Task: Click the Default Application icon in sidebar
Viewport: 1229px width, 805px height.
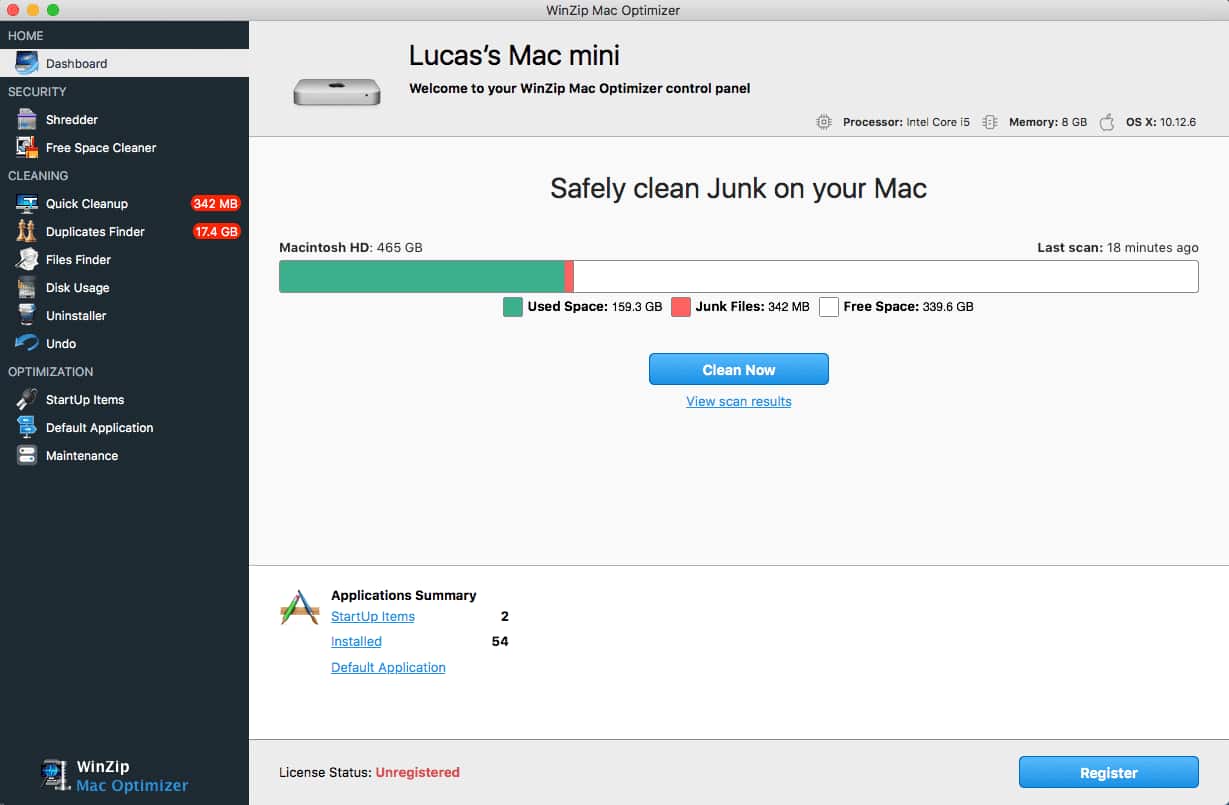Action: (26, 427)
